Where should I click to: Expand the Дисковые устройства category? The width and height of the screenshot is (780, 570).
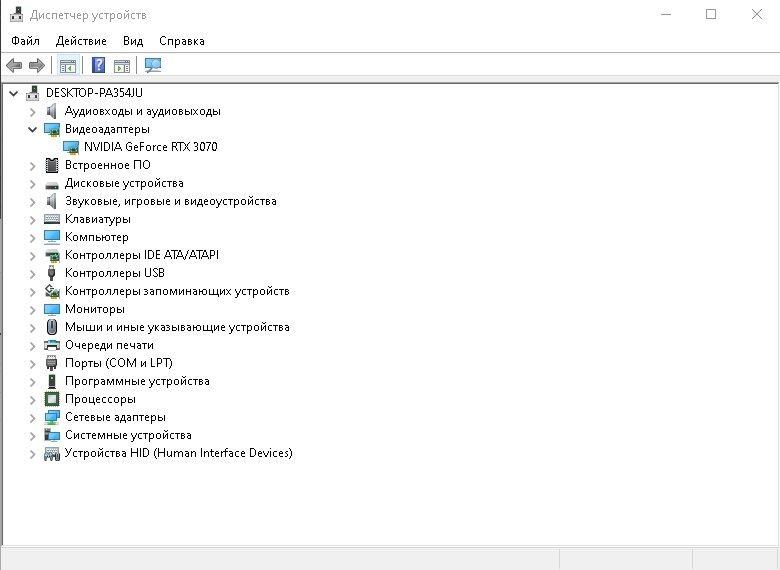coord(32,183)
